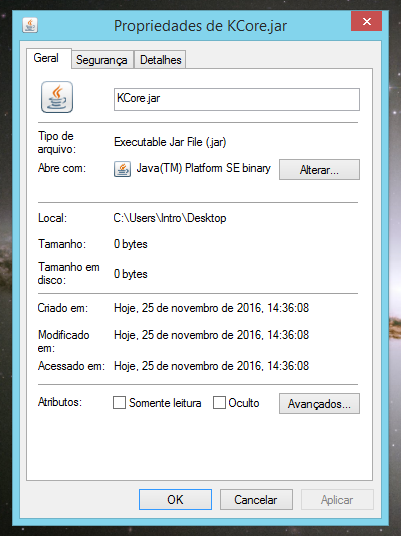The height and width of the screenshot is (536, 401).
Task: Enable the Somente leitura checkbox
Action: click(x=119, y=403)
